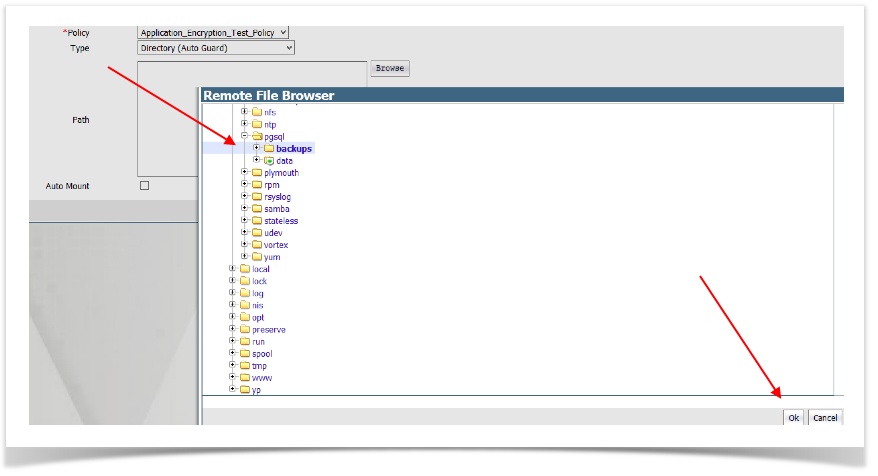Select the plymouth folder label
Screen dimensions: 878x476
(x=281, y=173)
